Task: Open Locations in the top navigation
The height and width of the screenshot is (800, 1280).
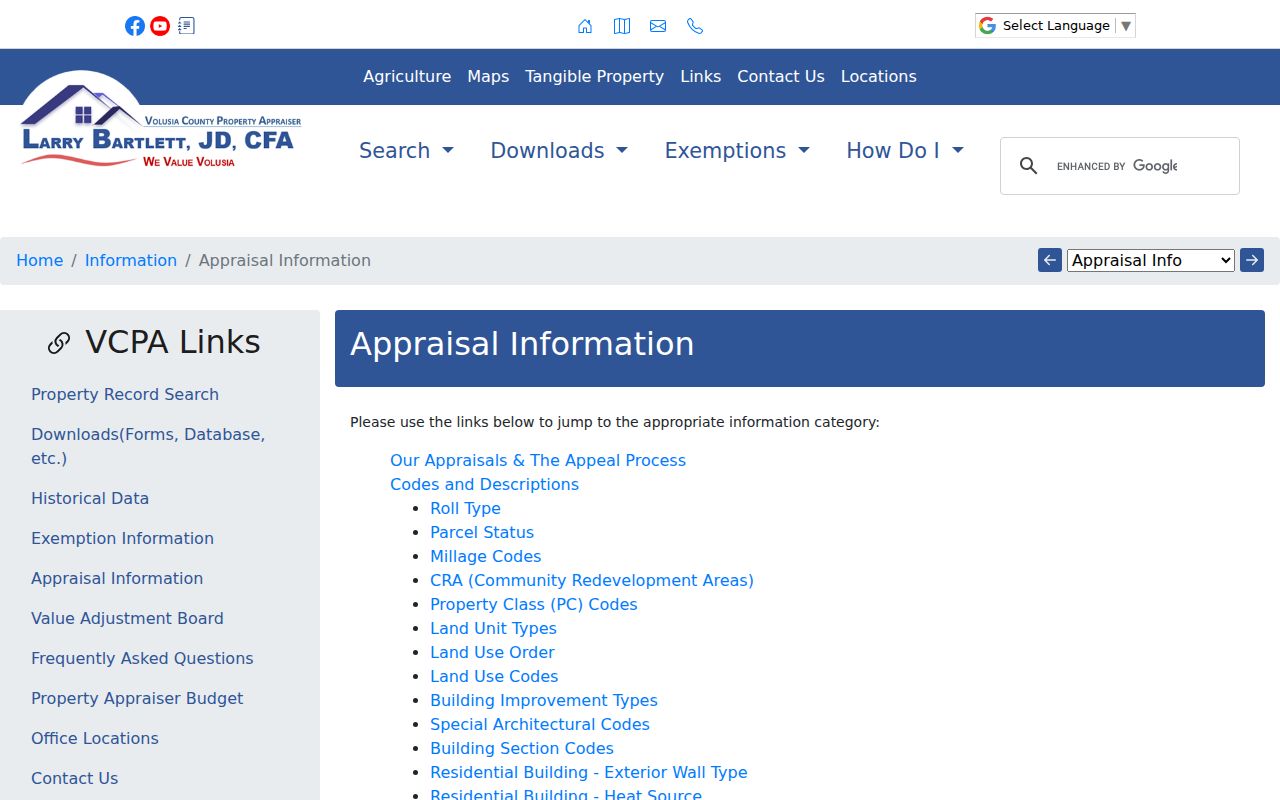Action: pos(878,77)
